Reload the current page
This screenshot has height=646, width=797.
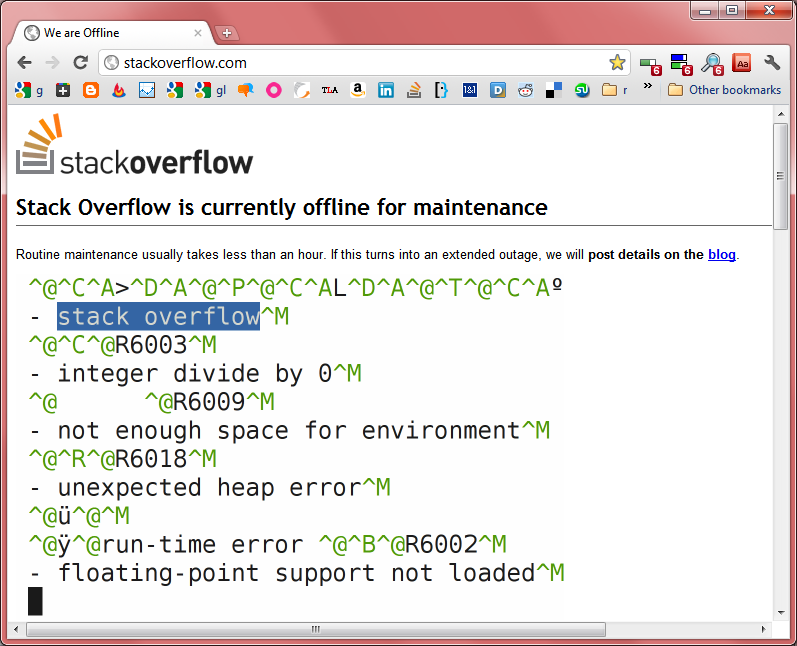pos(80,62)
